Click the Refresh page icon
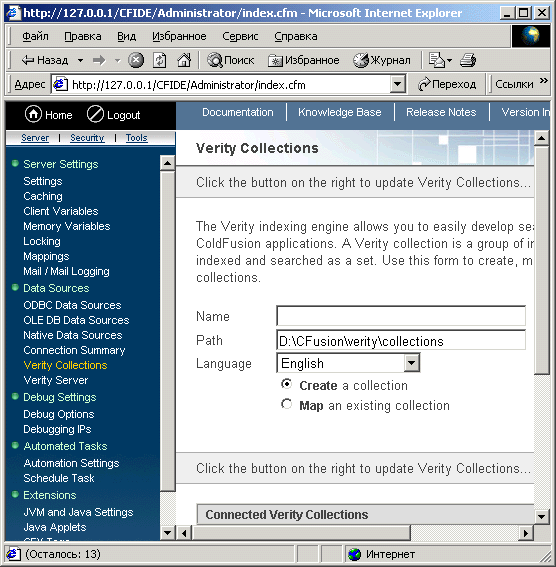Screen dimensions: 556x567 coord(159,60)
